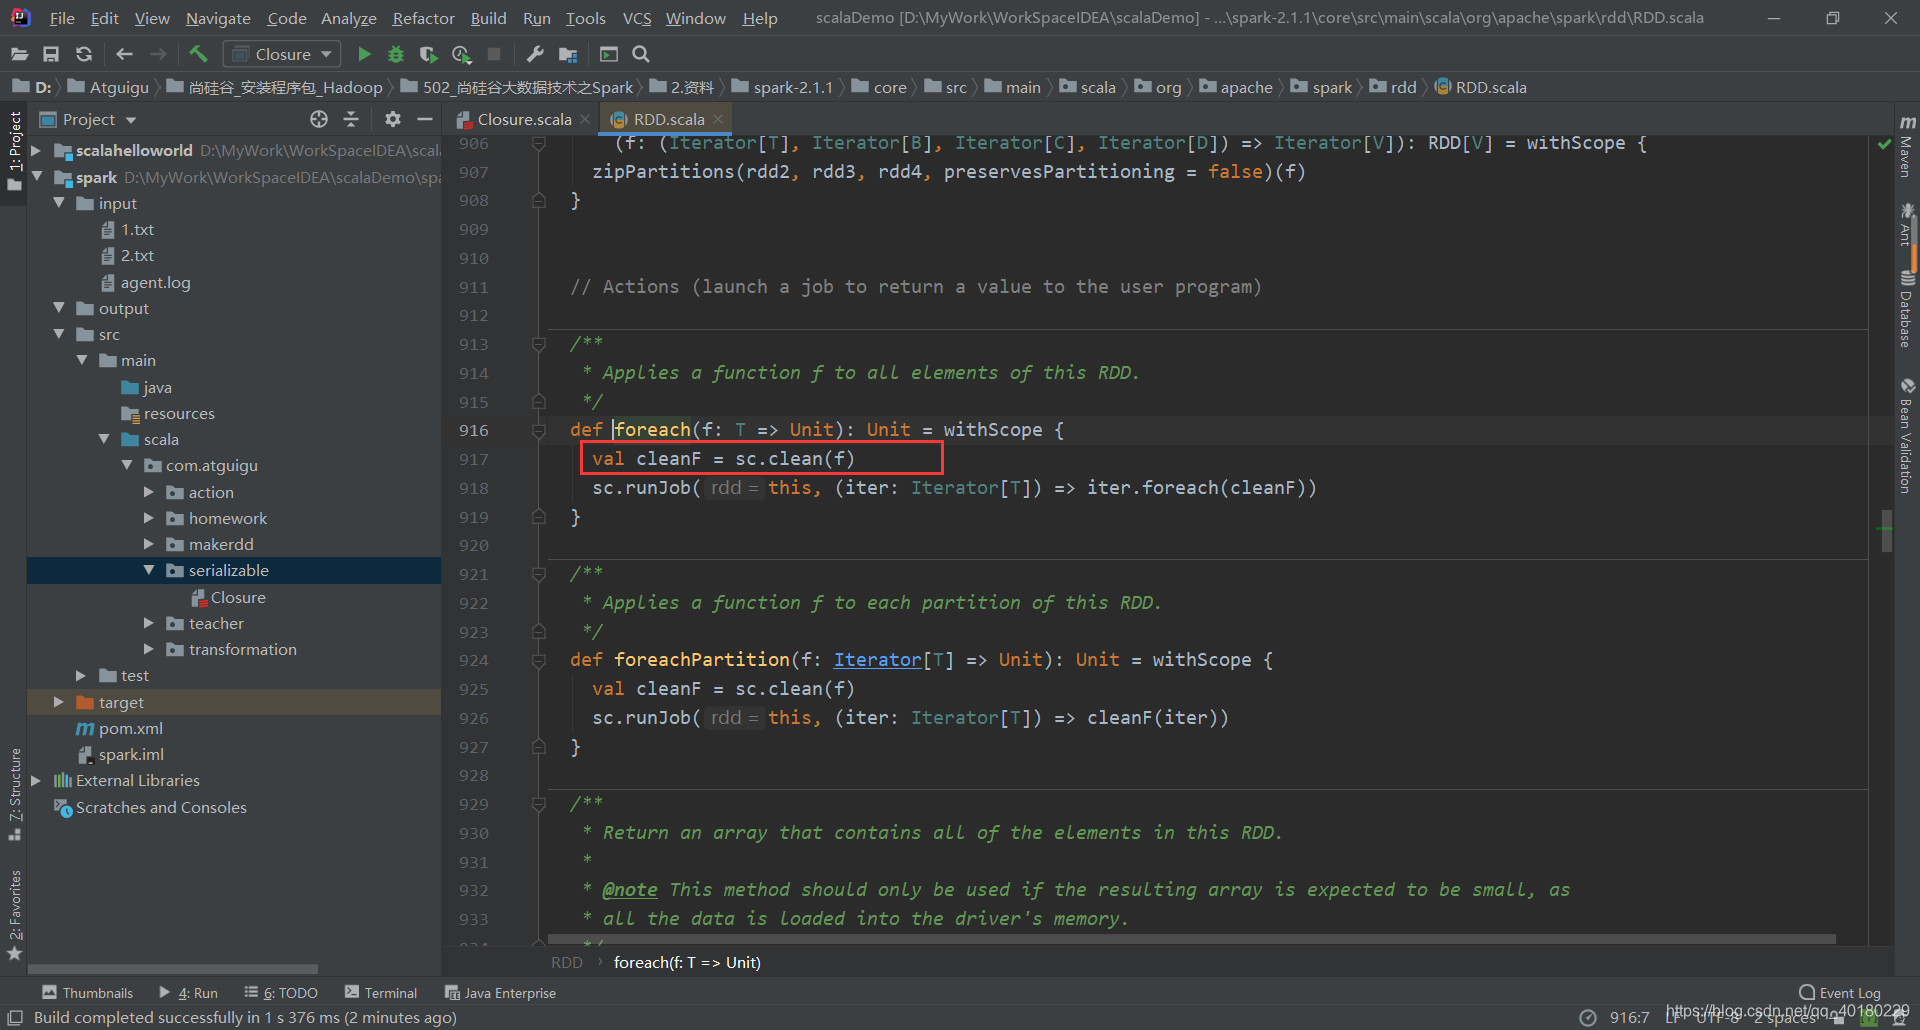
Task: Synchronize project with the refresh icon
Action: tap(84, 54)
